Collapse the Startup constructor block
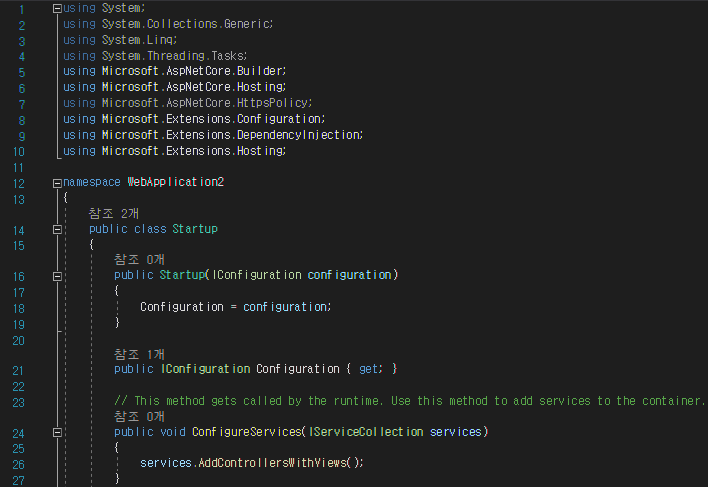This screenshot has height=487, width=708. pyautogui.click(x=57, y=276)
